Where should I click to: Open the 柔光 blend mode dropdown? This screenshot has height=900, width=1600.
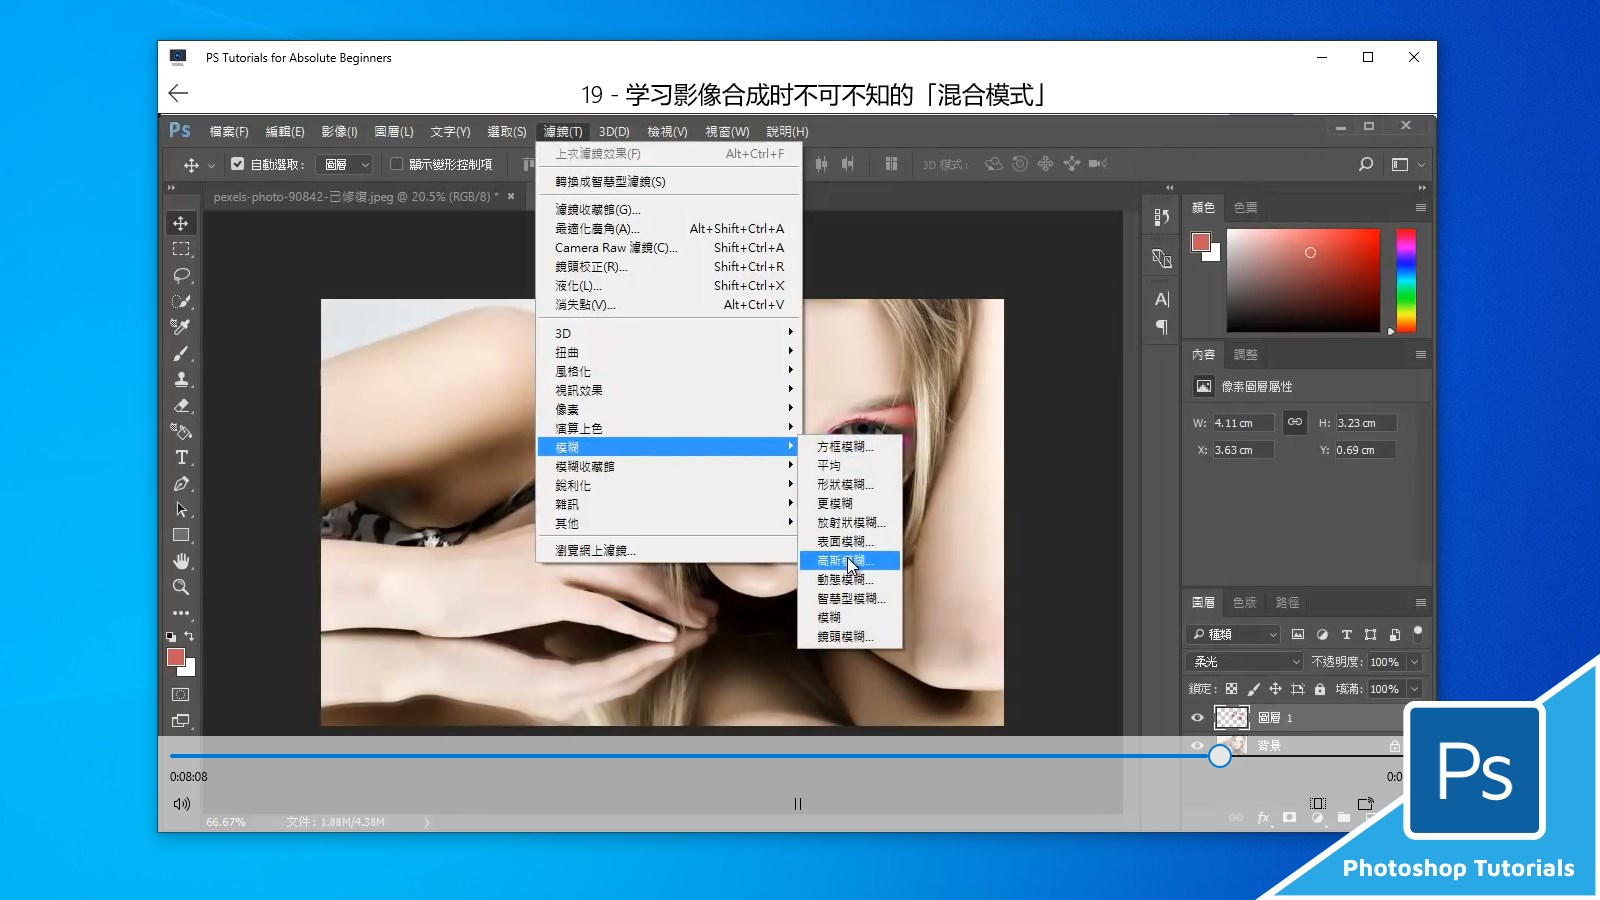tap(1246, 662)
